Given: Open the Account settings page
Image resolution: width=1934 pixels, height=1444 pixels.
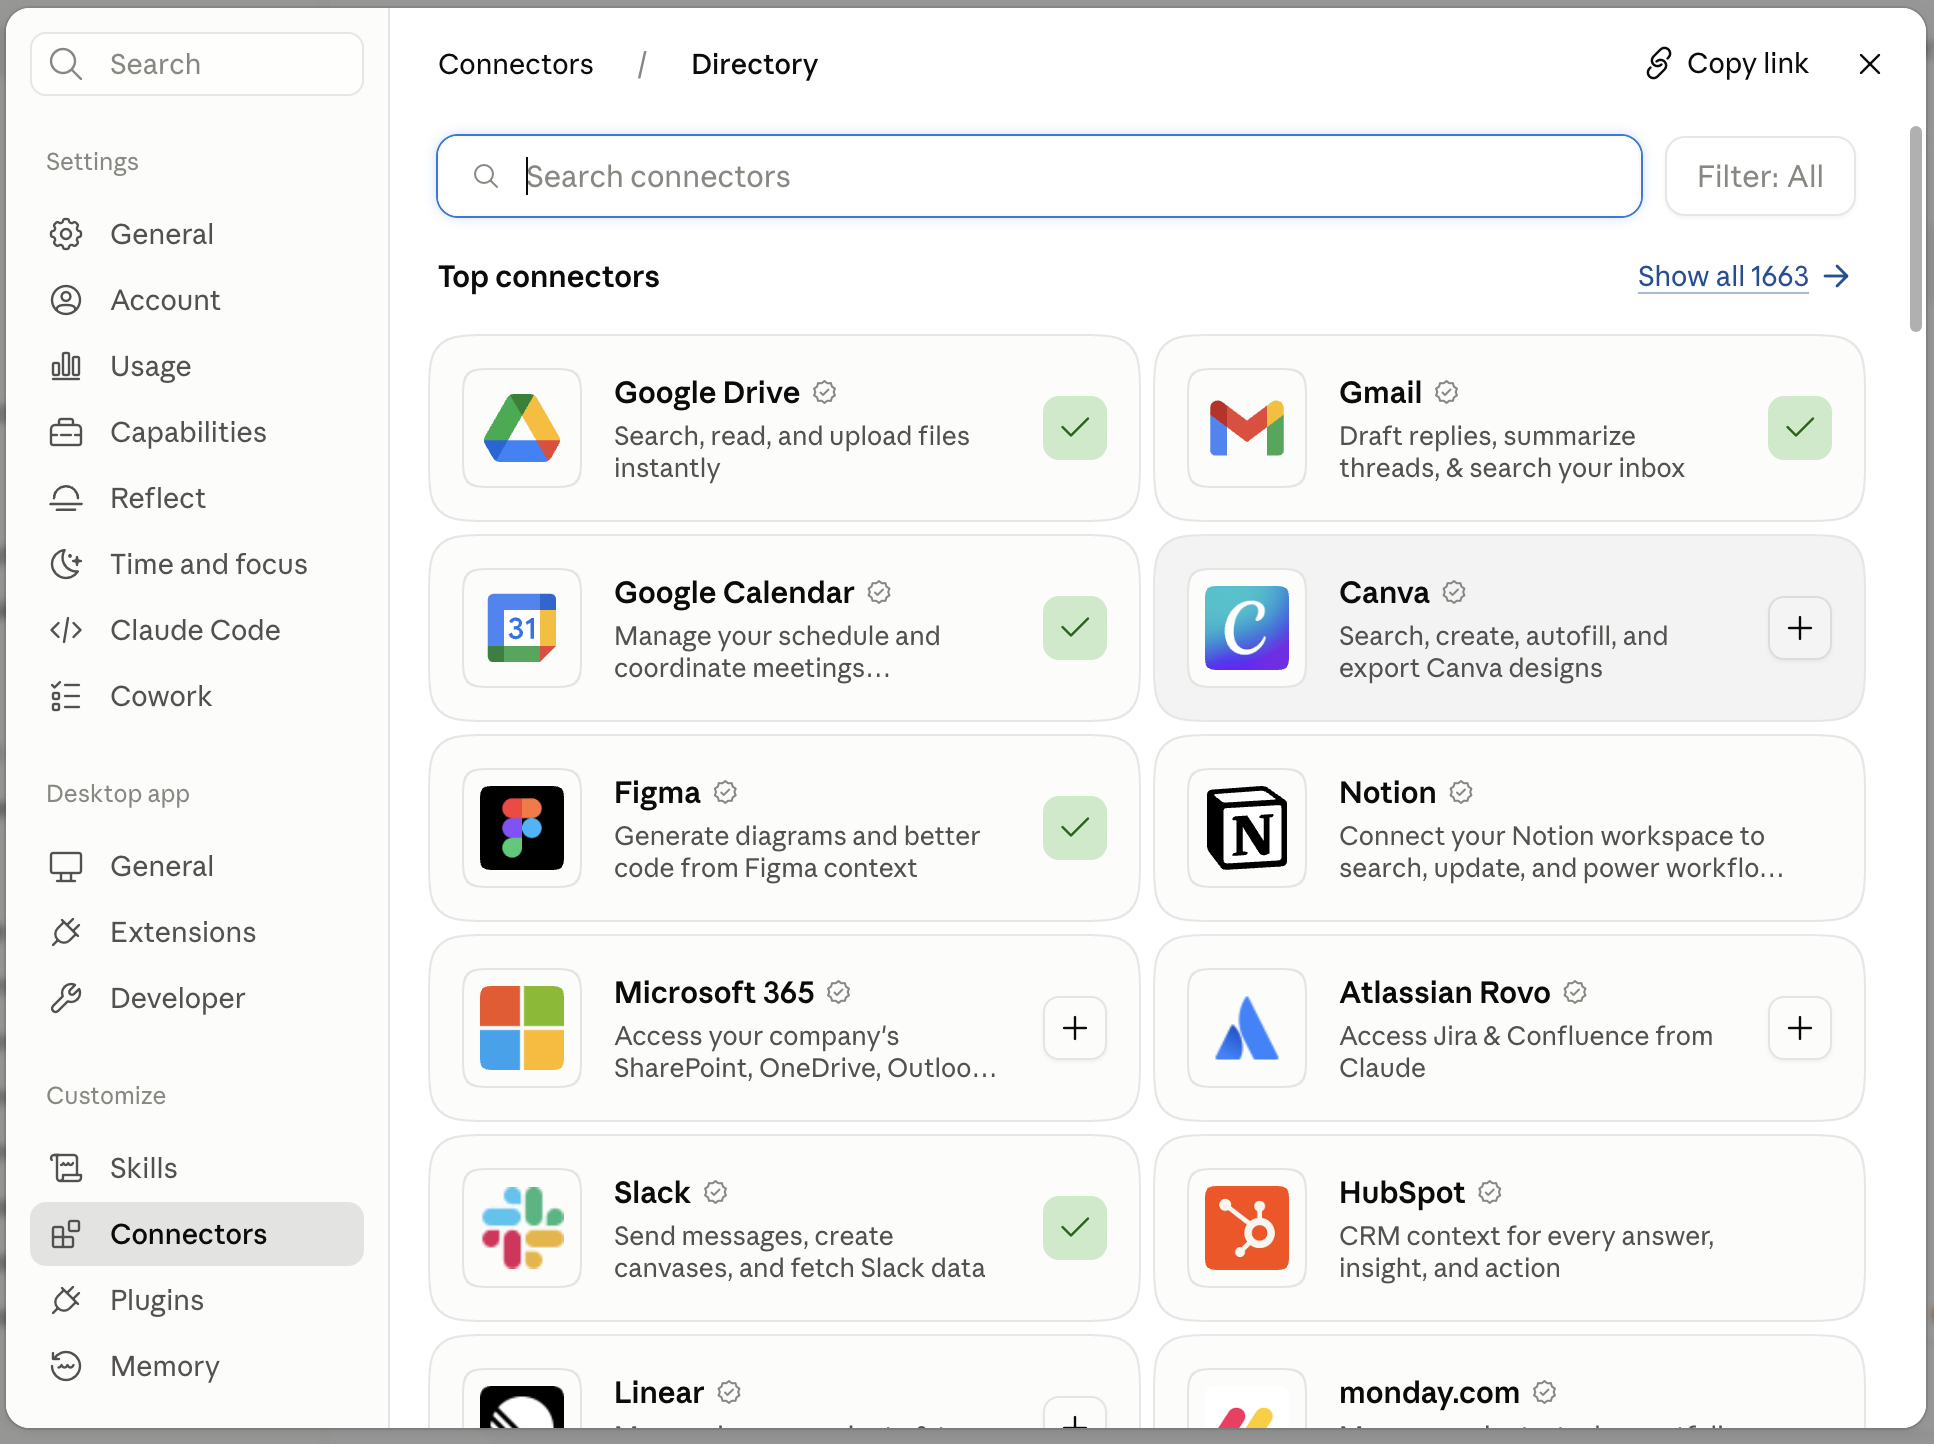Looking at the screenshot, I should [197, 300].
